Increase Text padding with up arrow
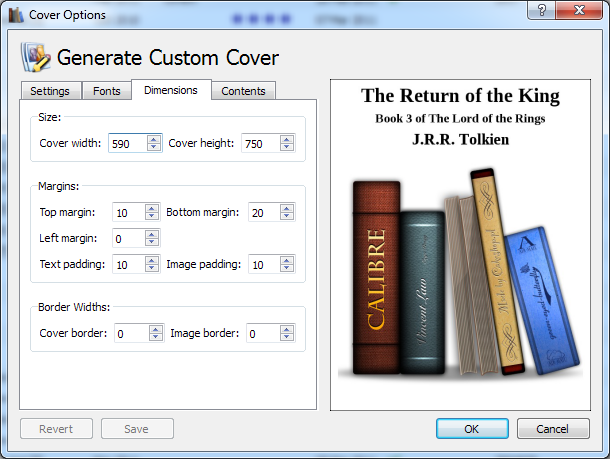The image size is (610, 459). [152, 260]
